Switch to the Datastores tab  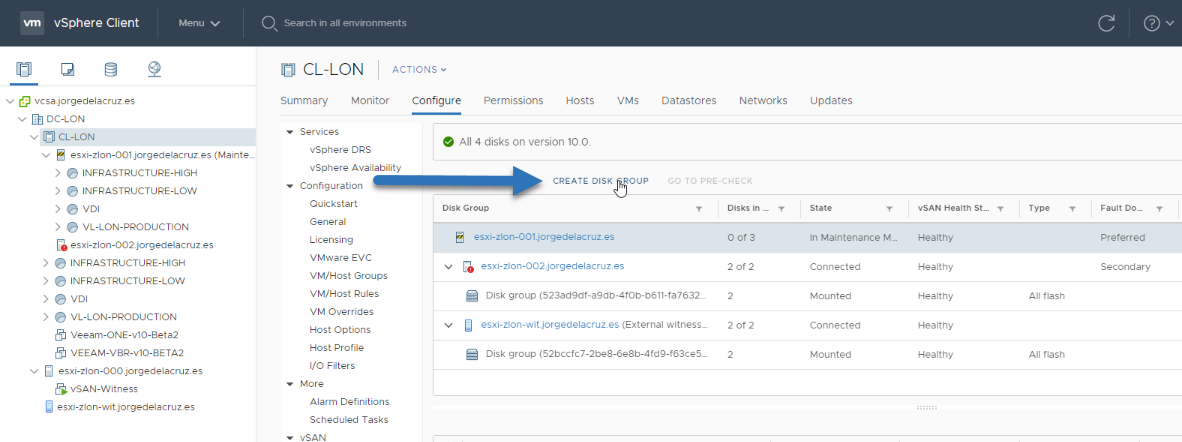click(x=689, y=100)
